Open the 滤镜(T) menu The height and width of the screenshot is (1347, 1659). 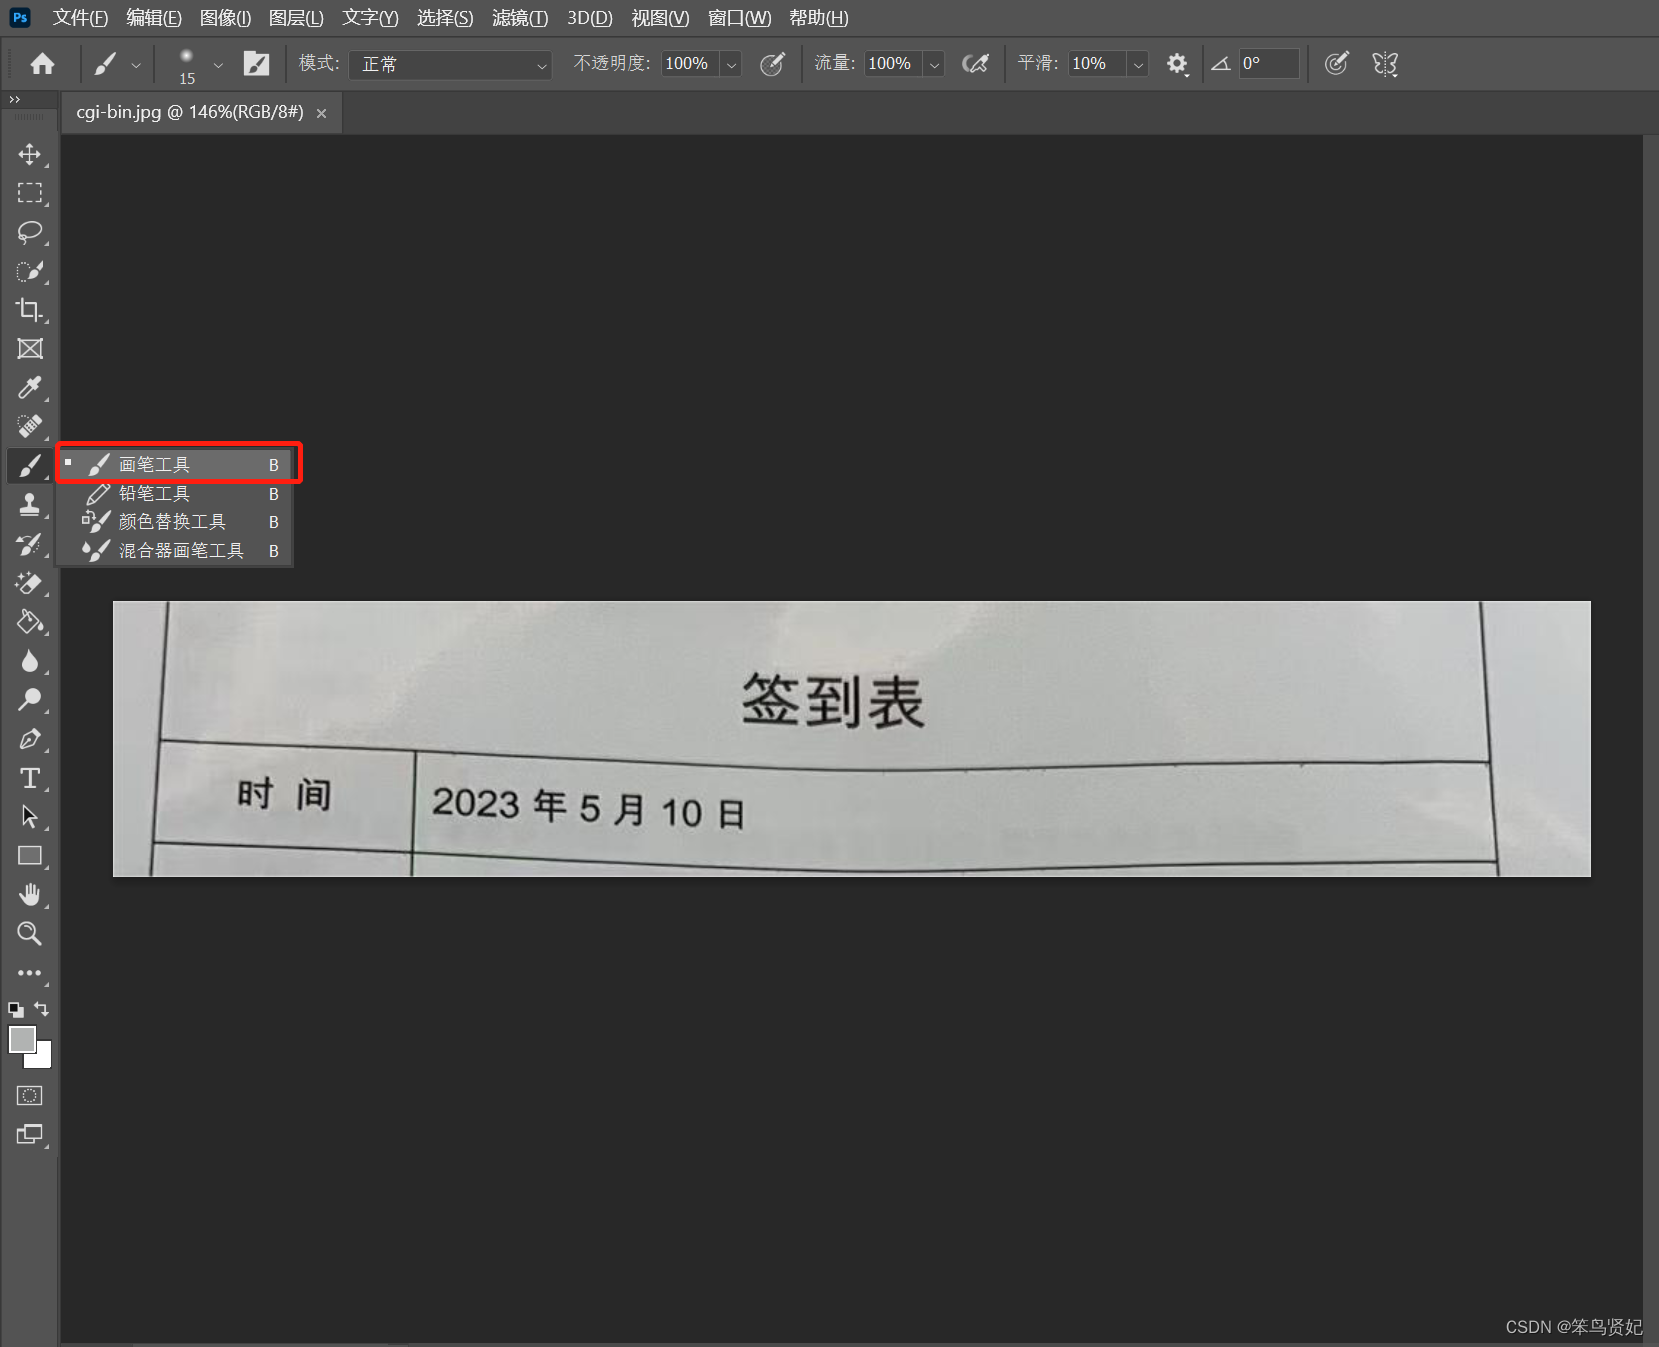coord(520,18)
